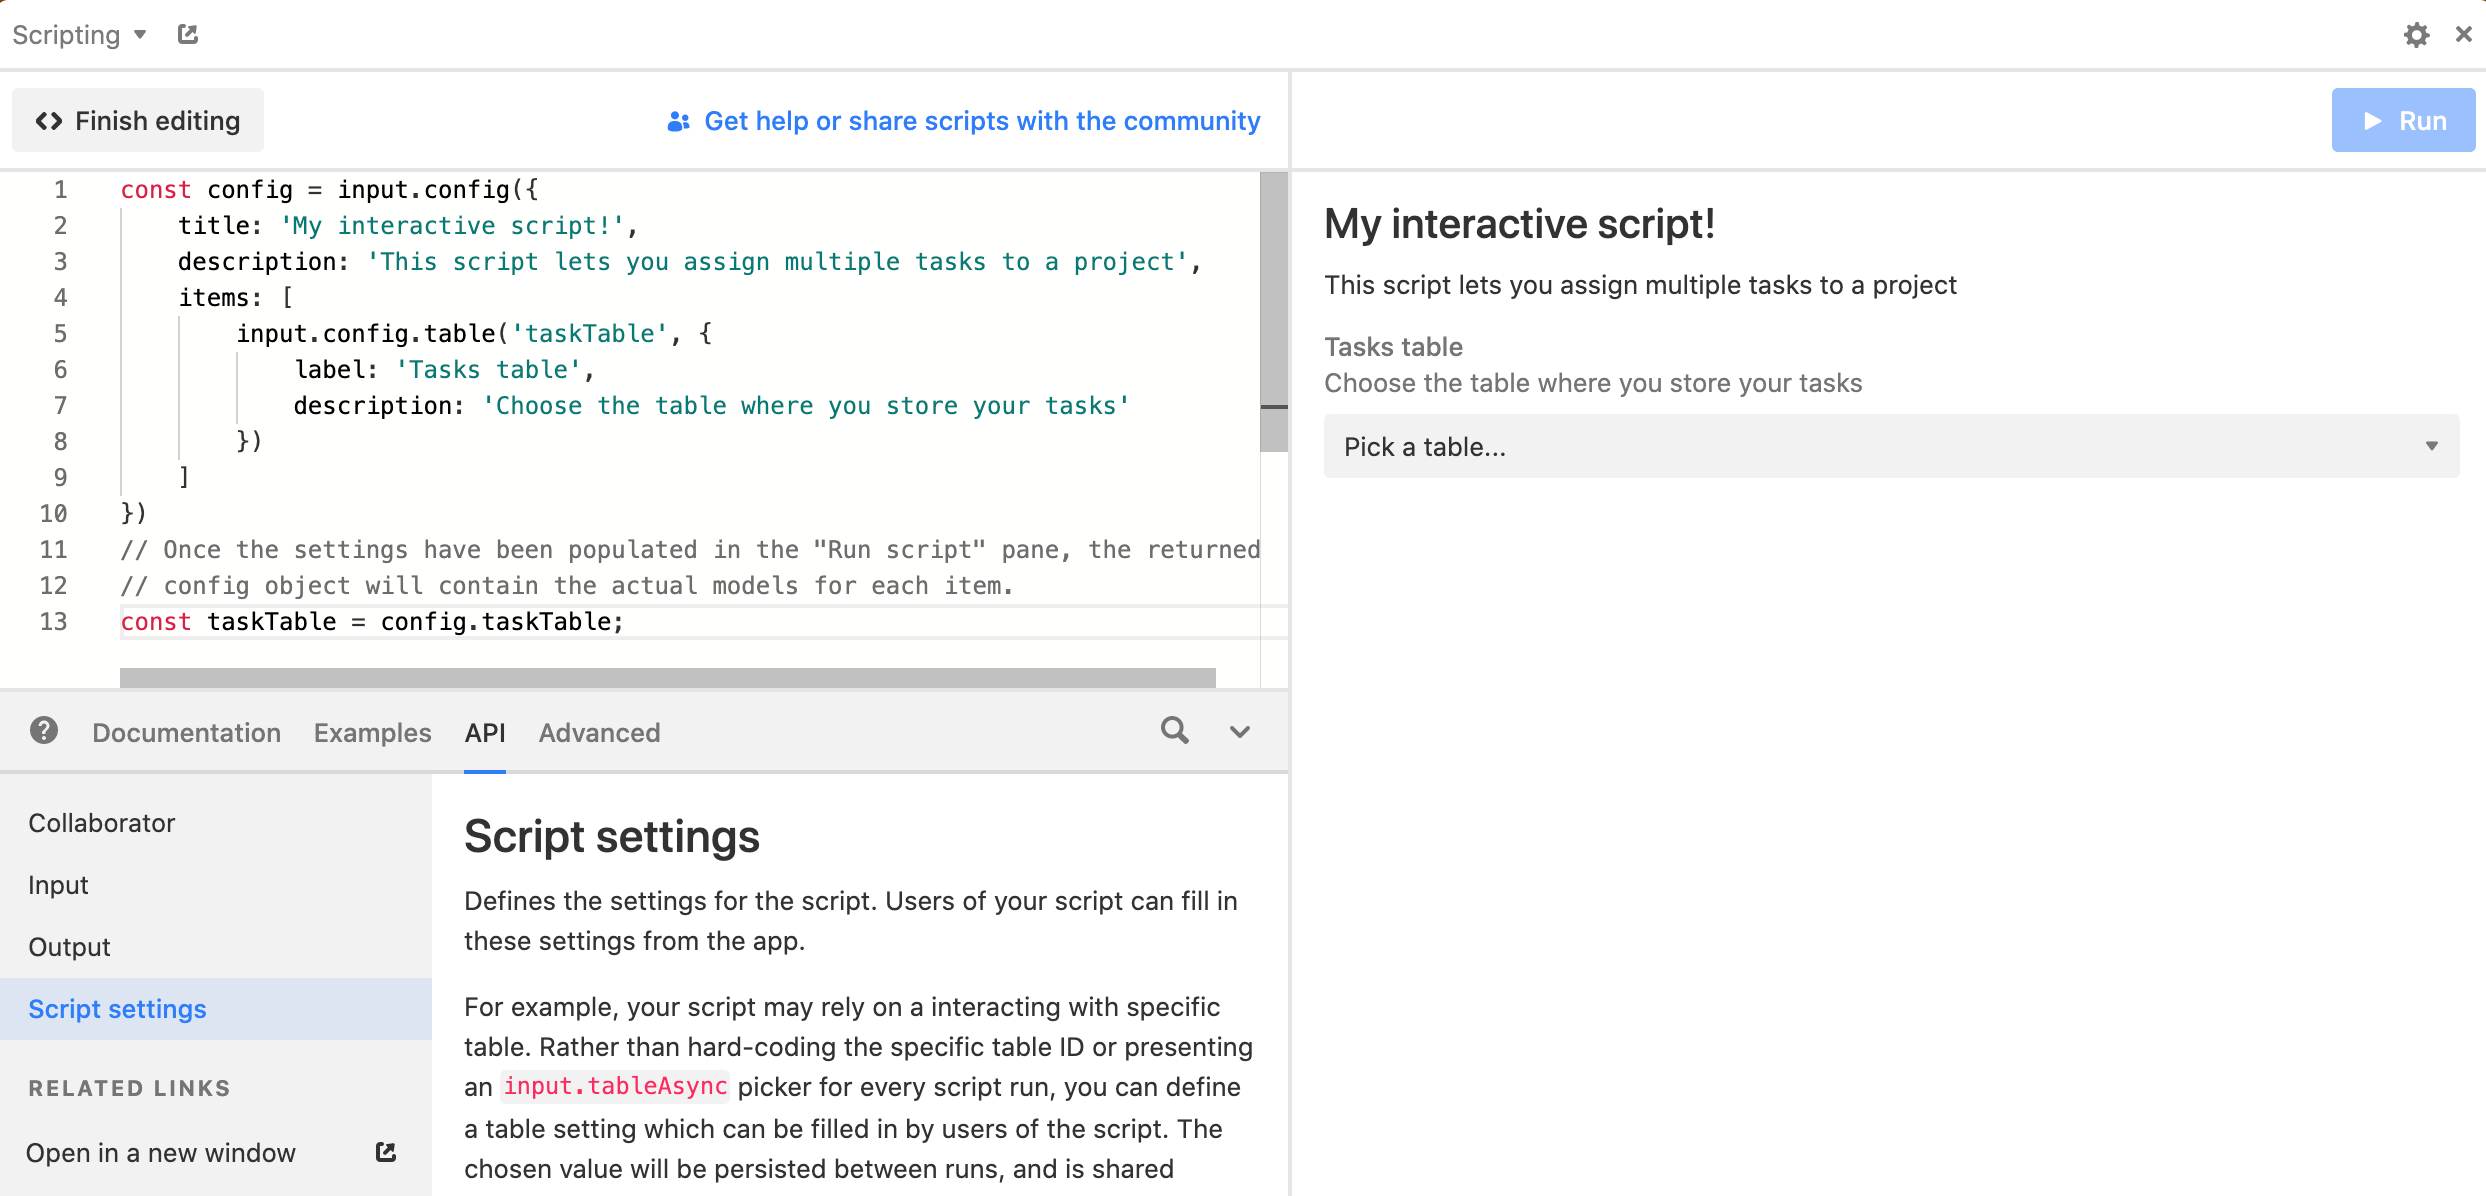
Task: Collapse the bottom API panel chevron
Action: coord(1241,733)
